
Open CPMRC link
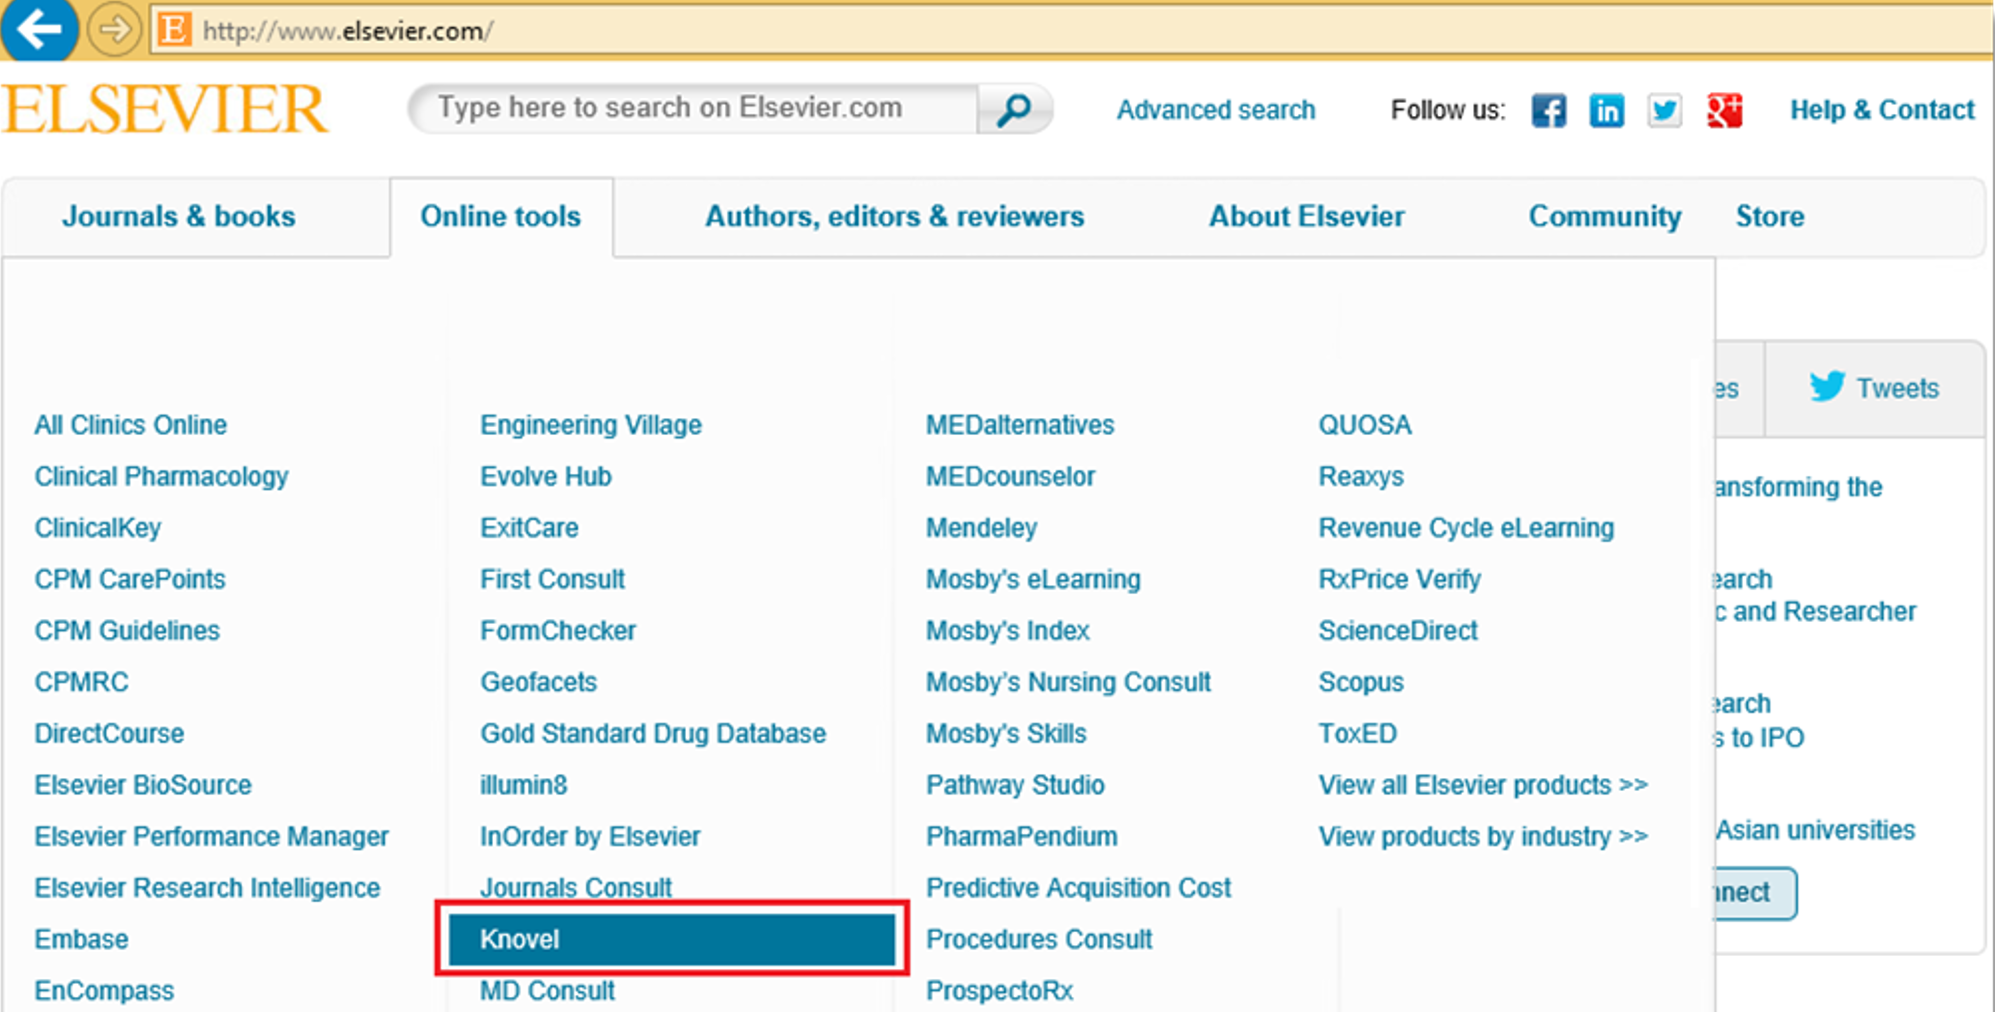[81, 682]
